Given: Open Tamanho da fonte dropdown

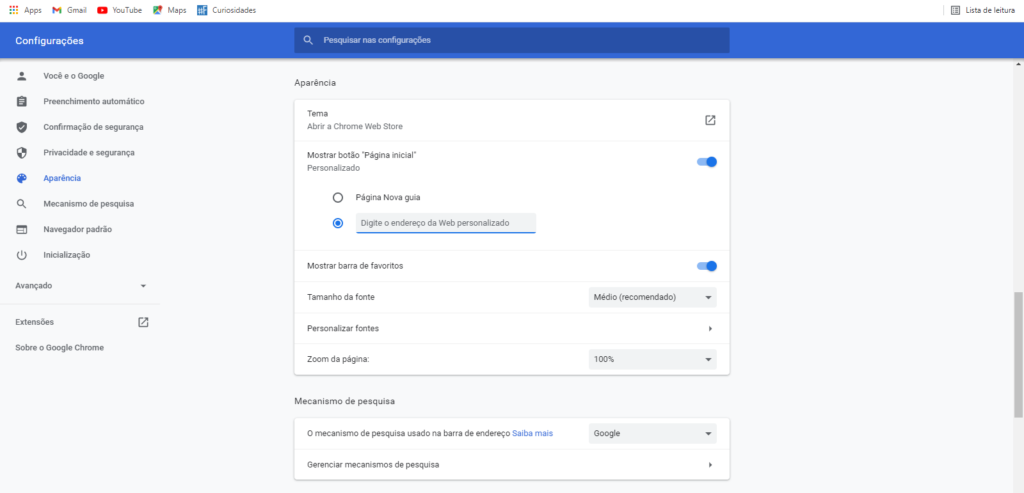Looking at the screenshot, I should pyautogui.click(x=652, y=297).
